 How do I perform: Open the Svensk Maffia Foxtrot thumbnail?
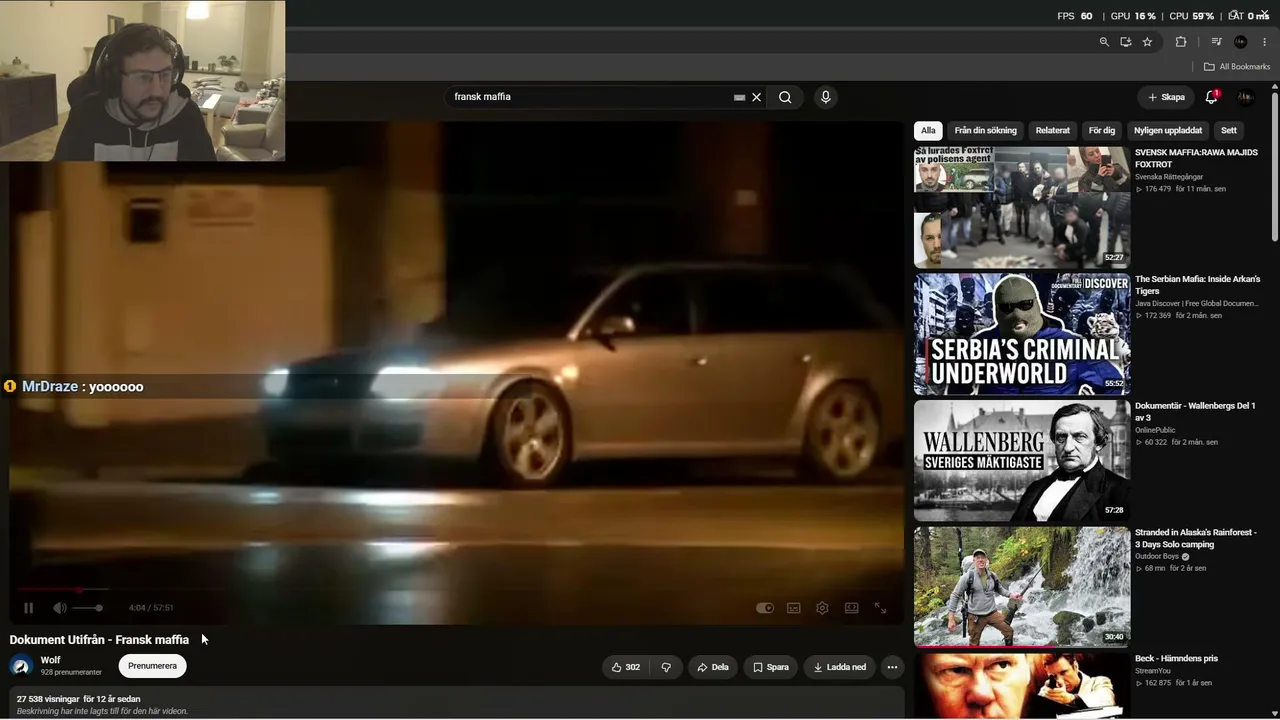point(1022,208)
